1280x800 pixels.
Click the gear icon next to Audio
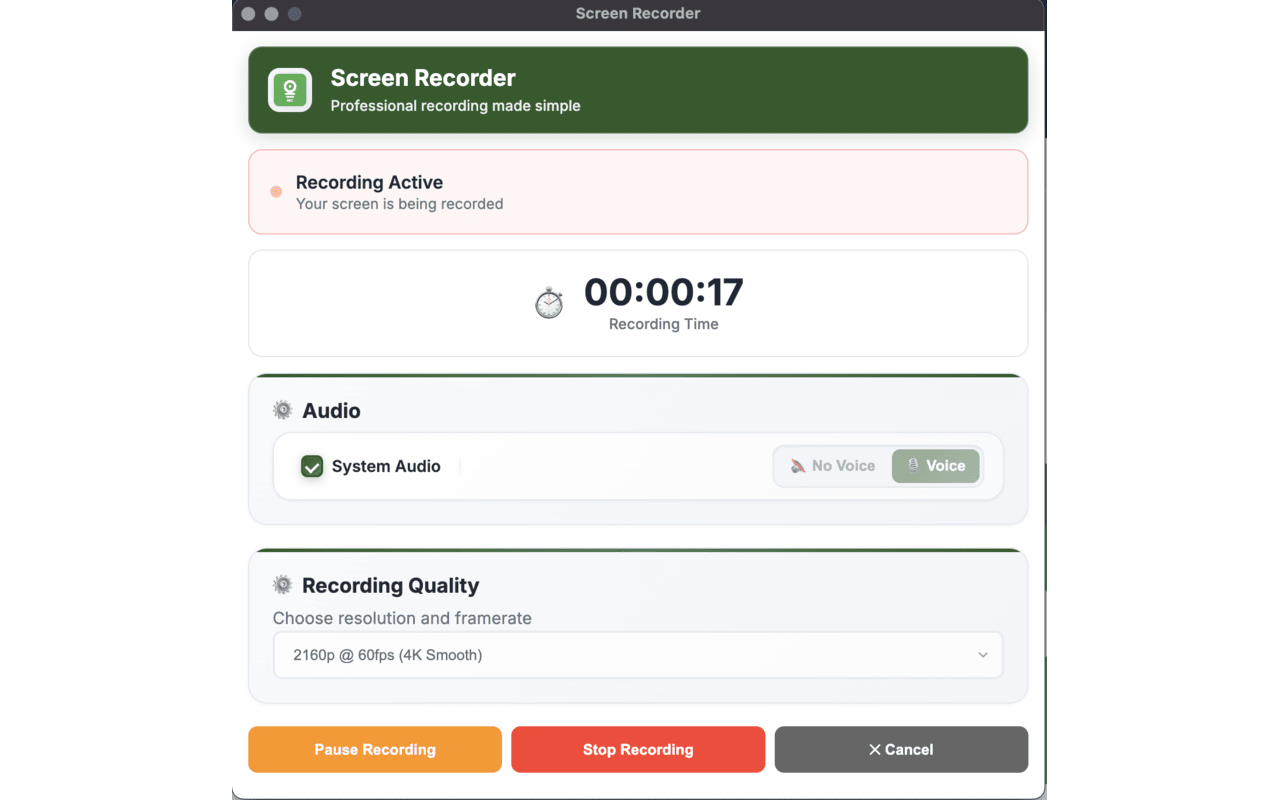tap(282, 409)
